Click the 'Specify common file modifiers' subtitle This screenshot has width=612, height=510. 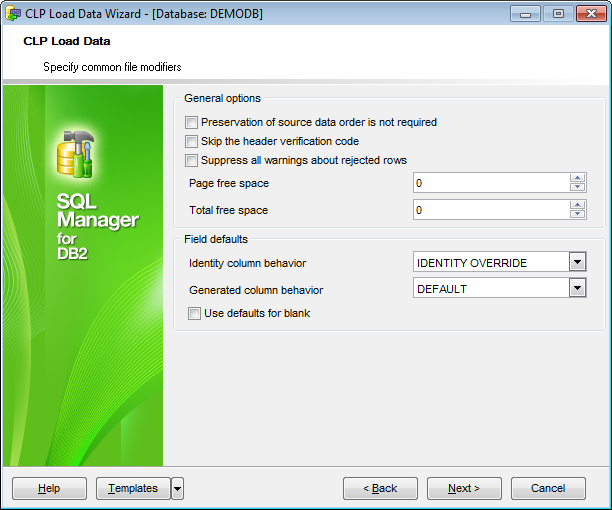112,67
